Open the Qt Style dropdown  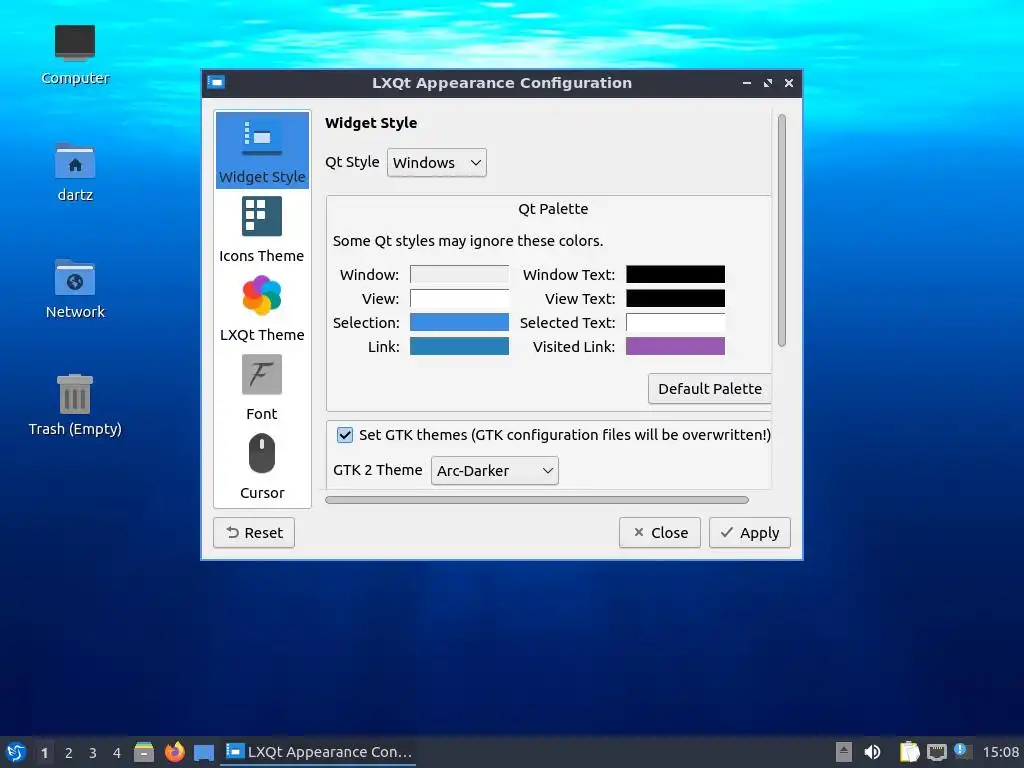coord(437,163)
